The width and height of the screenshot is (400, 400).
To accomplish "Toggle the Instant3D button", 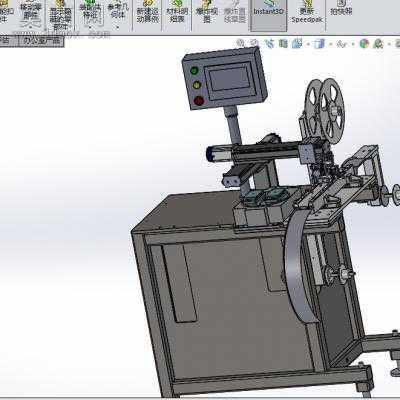I will pos(269,15).
